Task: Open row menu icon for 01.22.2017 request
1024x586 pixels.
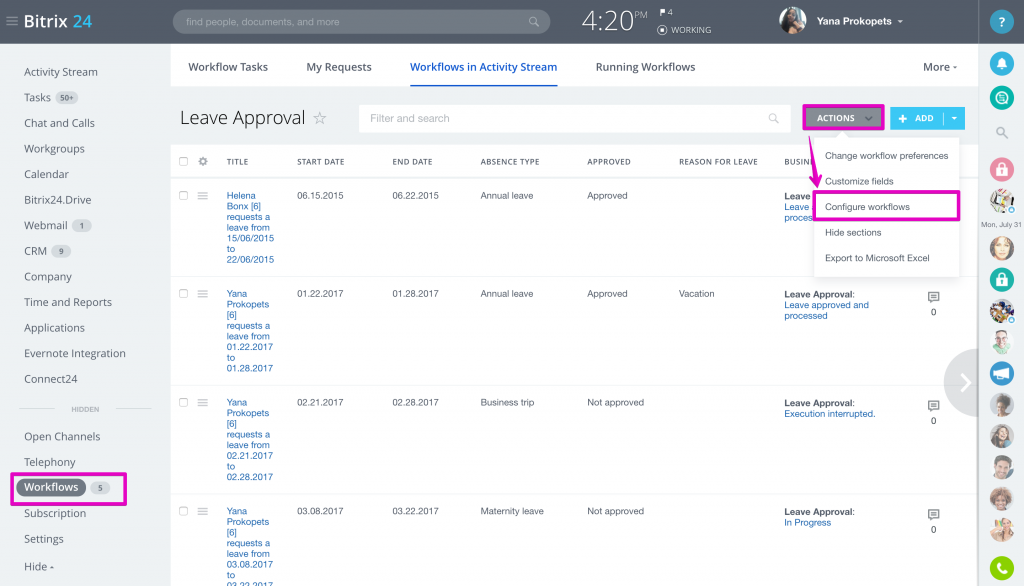Action: pos(203,294)
